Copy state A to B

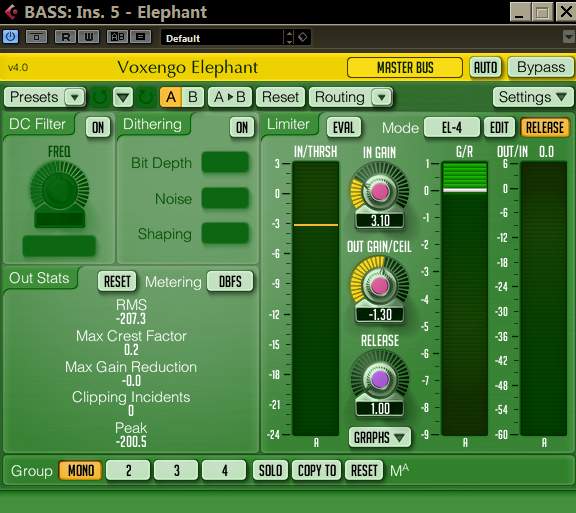(x=230, y=97)
